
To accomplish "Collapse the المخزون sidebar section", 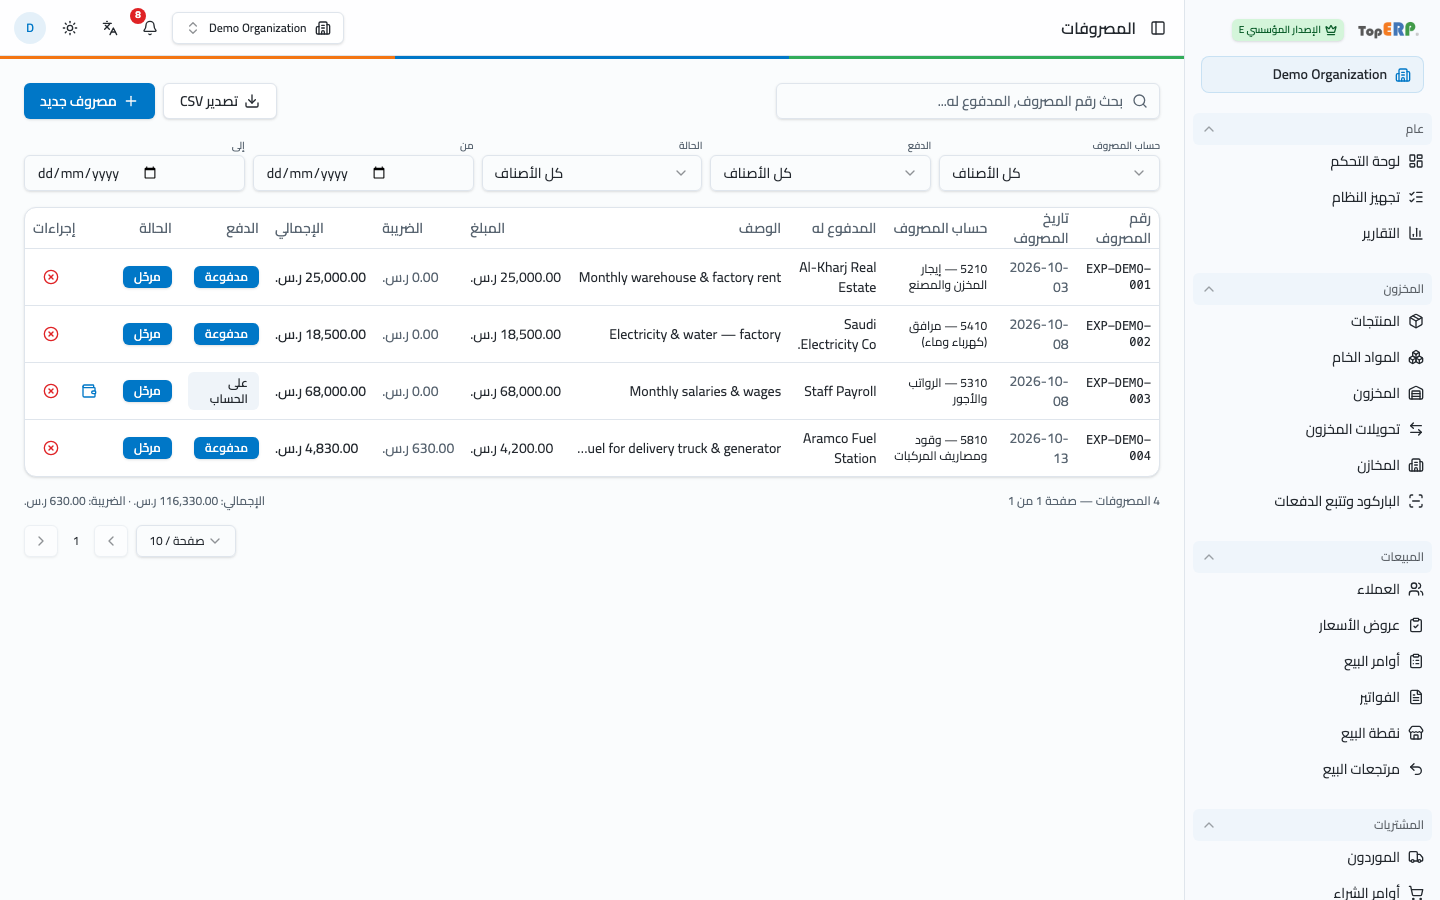I will click(x=1312, y=289).
